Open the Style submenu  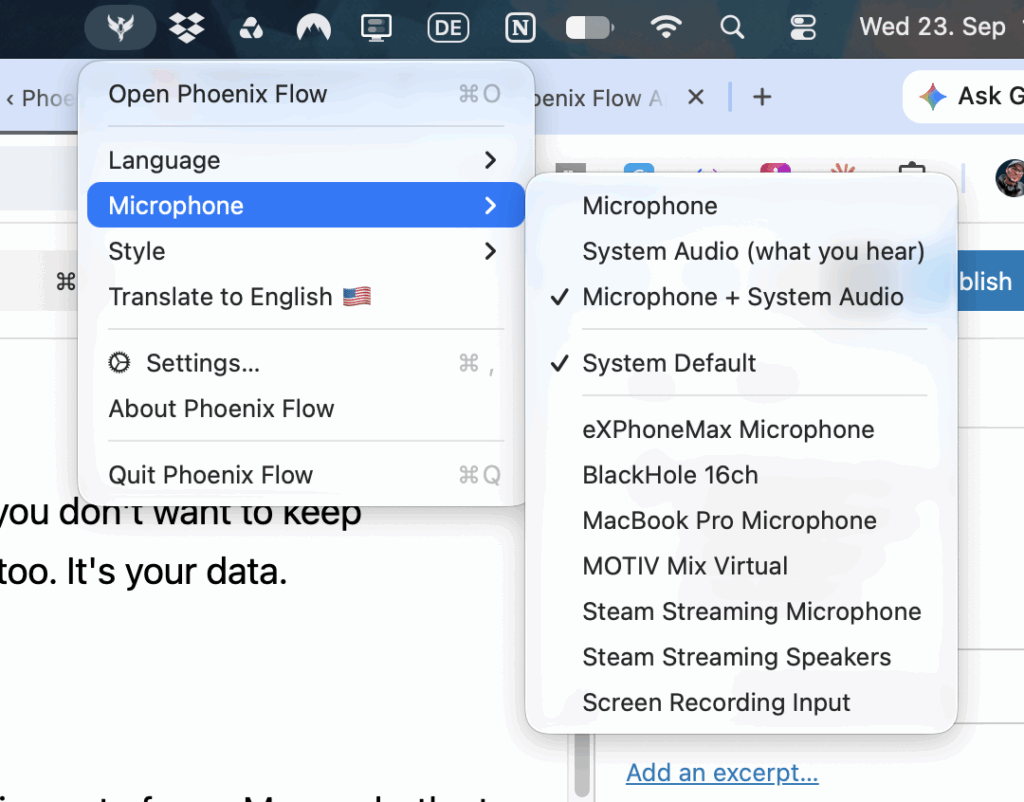306,251
